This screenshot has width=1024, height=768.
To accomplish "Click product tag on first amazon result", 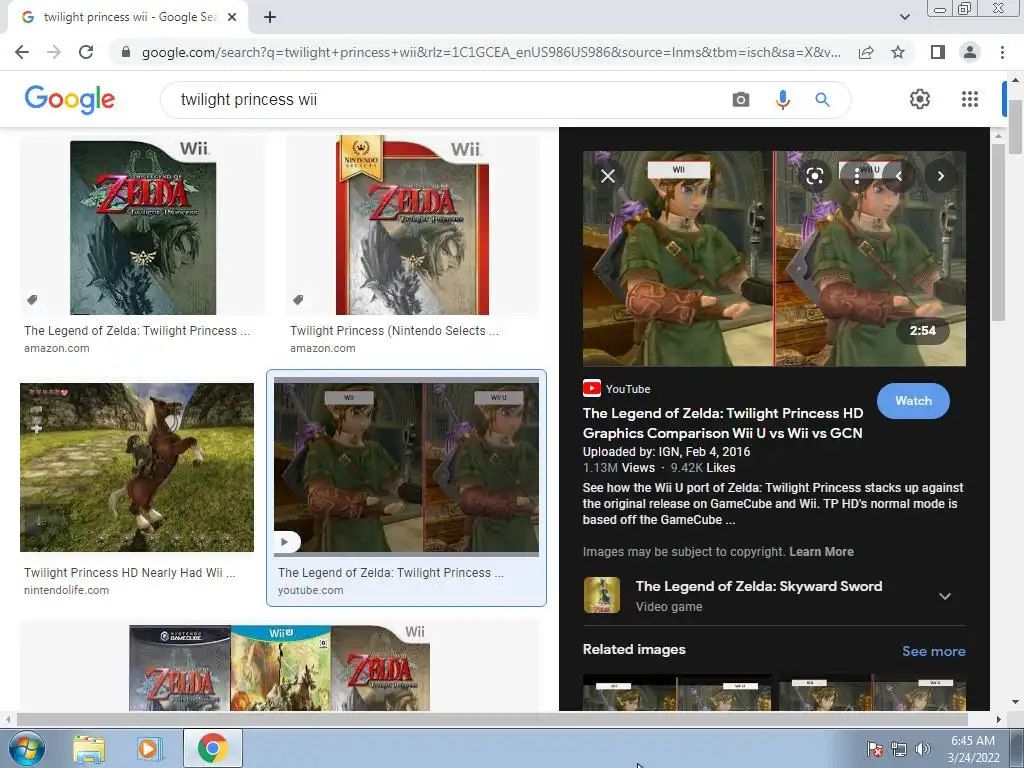I will point(32,300).
